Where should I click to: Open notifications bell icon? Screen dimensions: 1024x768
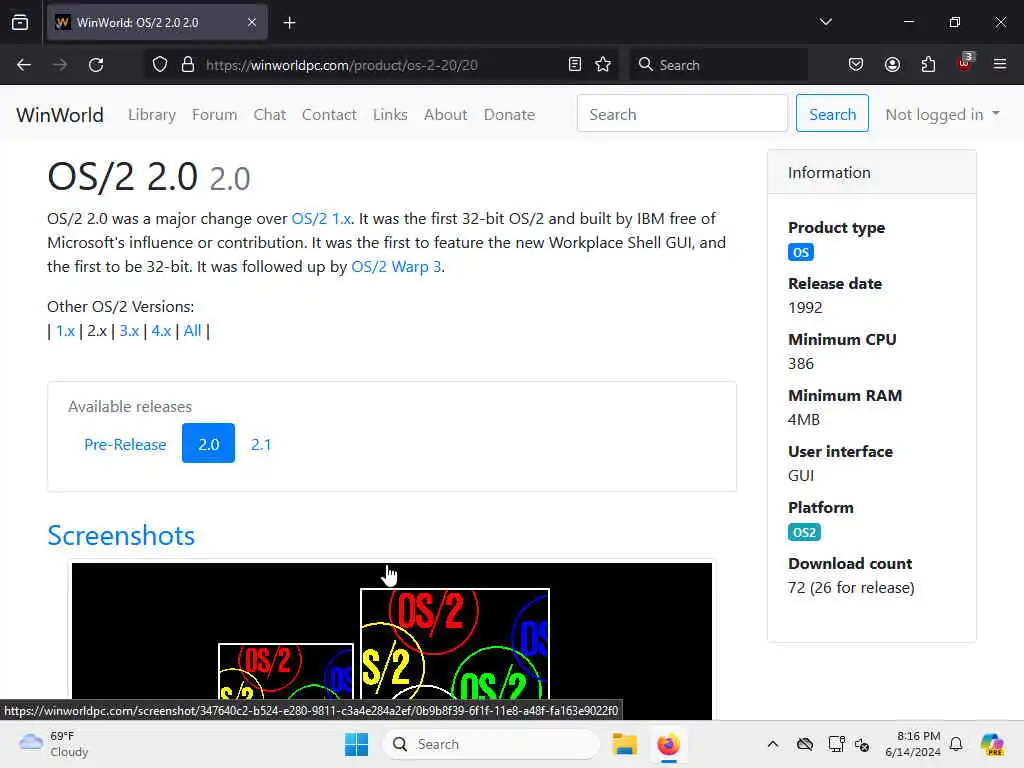[x=956, y=744]
